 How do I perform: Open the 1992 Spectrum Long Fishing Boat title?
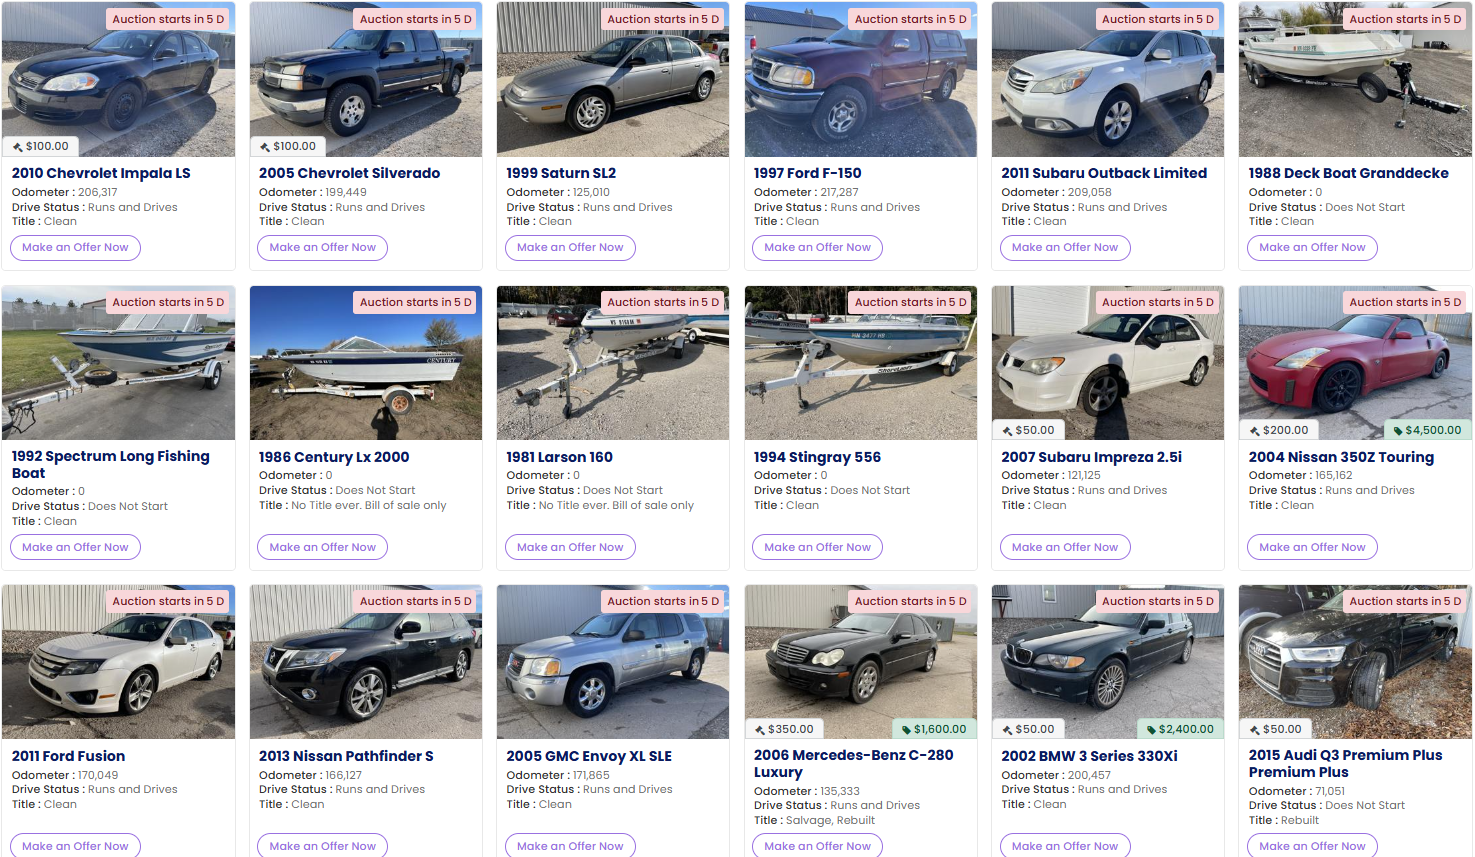click(x=110, y=464)
